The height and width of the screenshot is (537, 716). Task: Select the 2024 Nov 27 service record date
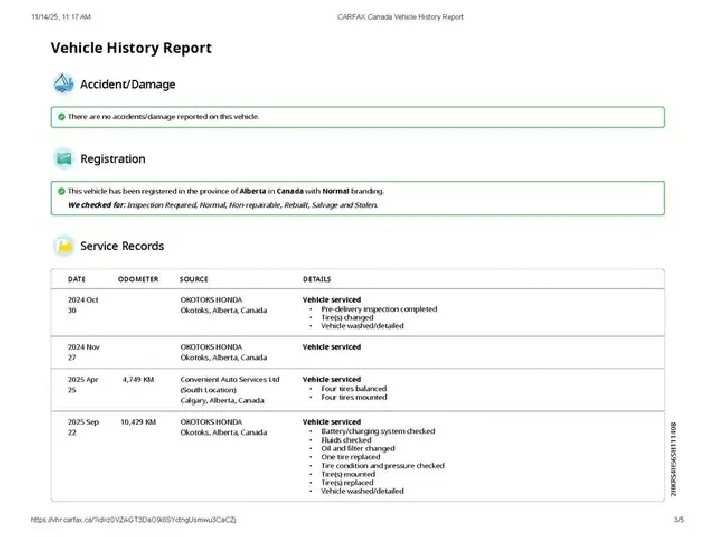click(x=83, y=352)
